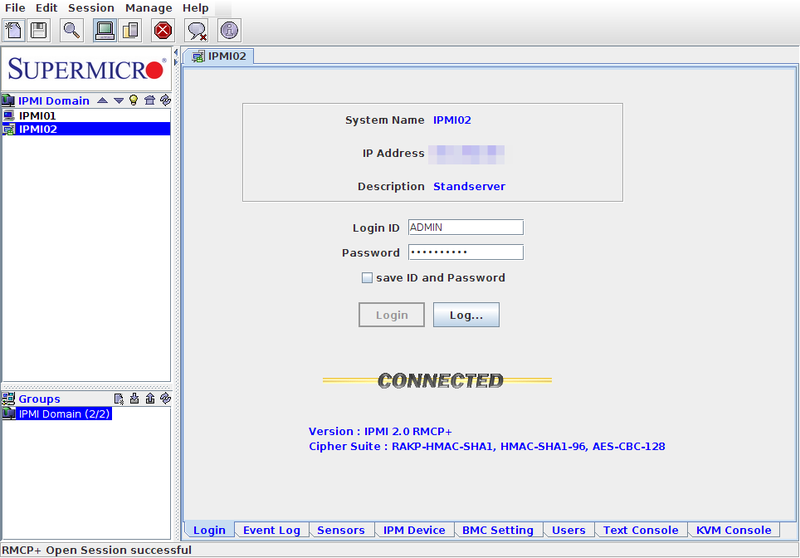Click the magnifying glass search icon
Image resolution: width=800 pixels, height=558 pixels.
point(71,30)
